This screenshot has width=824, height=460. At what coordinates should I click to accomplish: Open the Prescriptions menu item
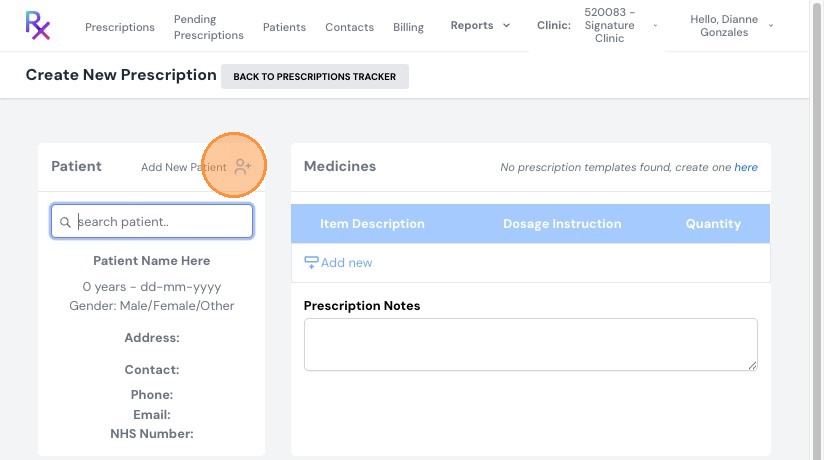tap(120, 27)
